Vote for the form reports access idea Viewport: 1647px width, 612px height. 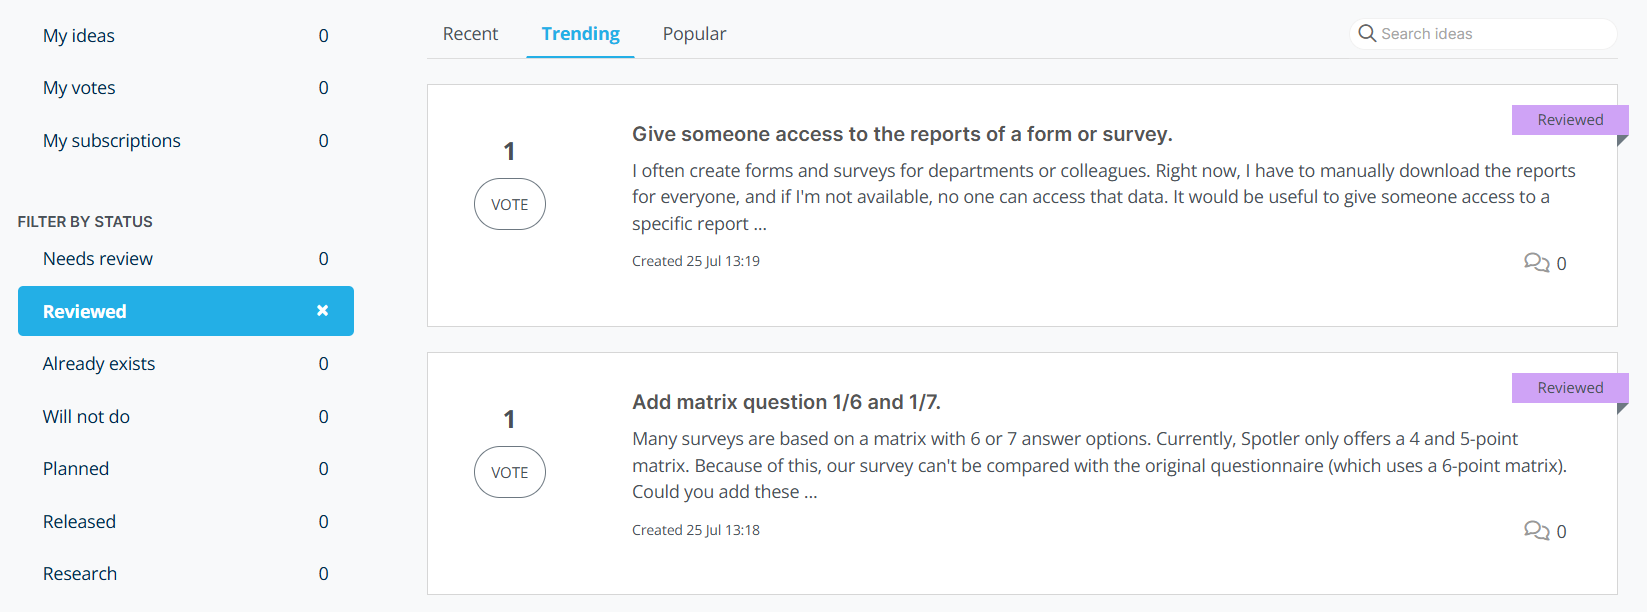[509, 204]
